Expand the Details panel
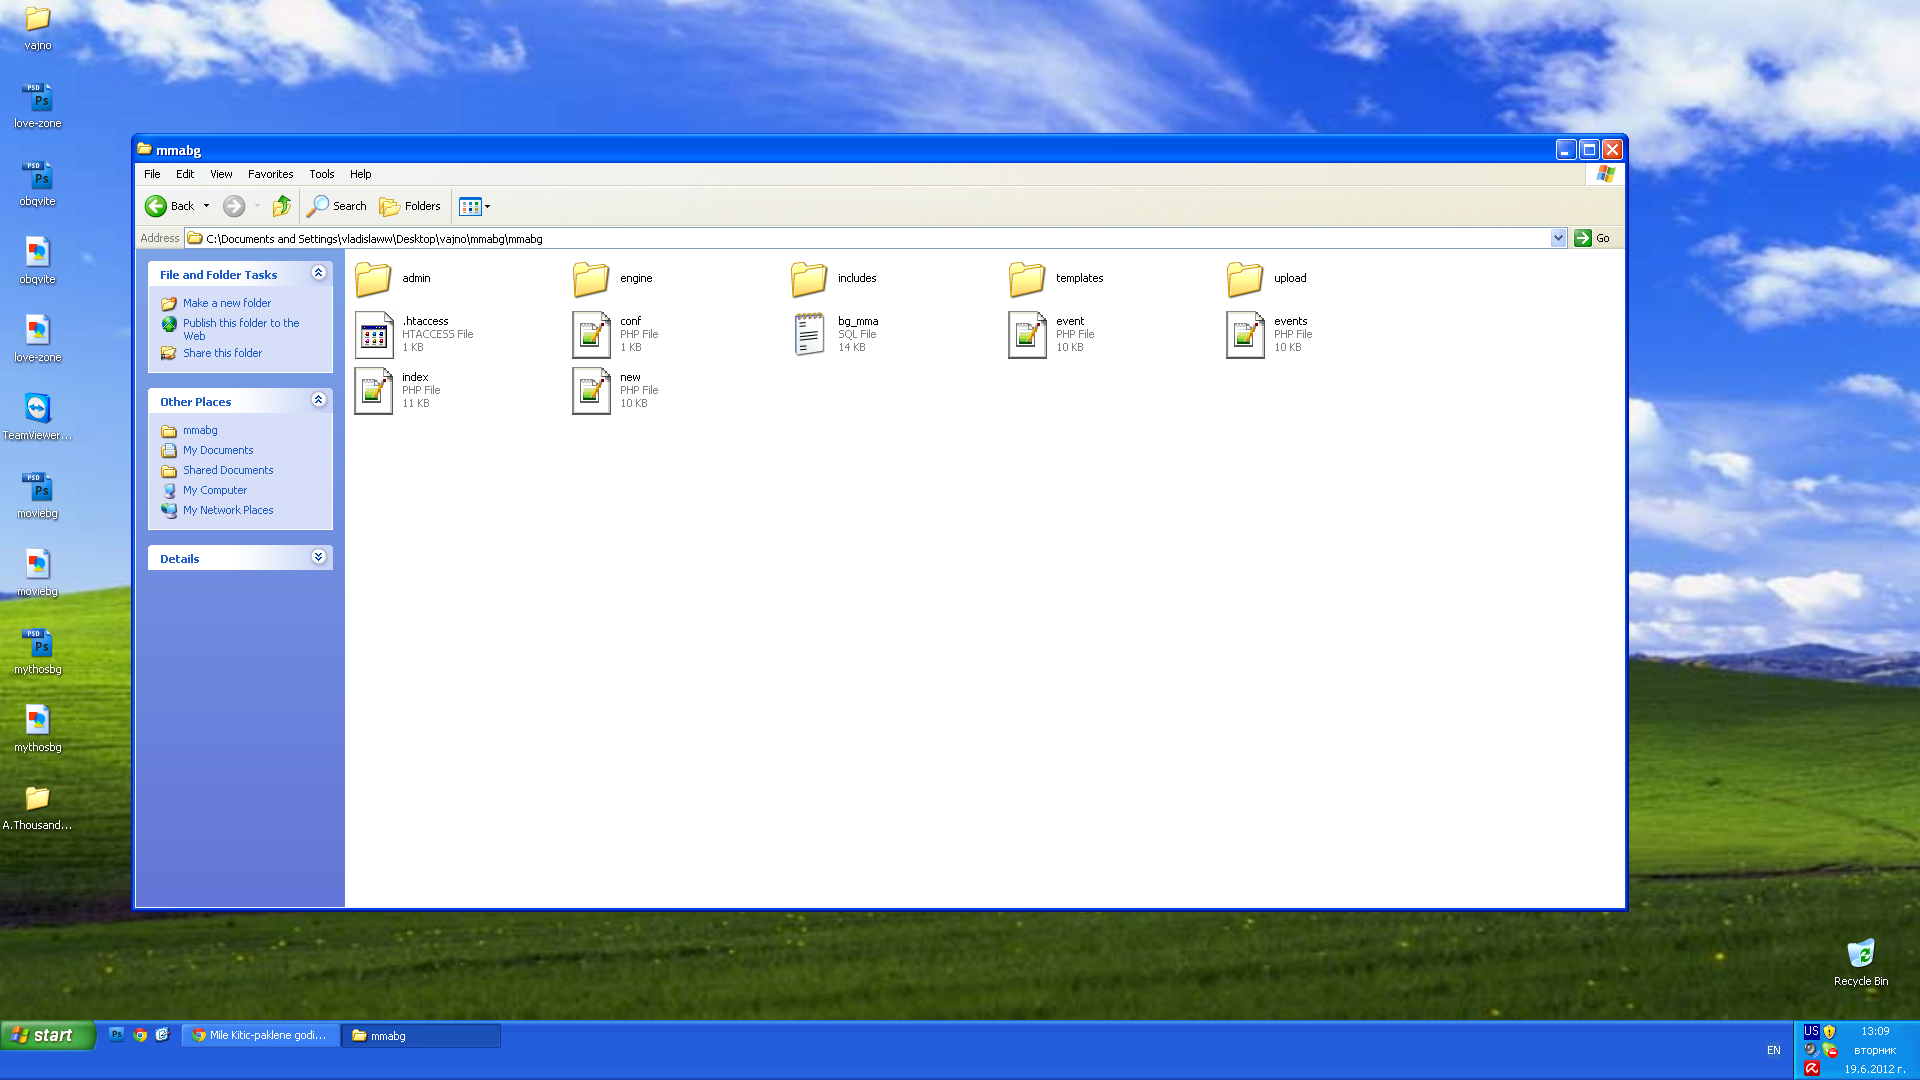 click(x=318, y=557)
